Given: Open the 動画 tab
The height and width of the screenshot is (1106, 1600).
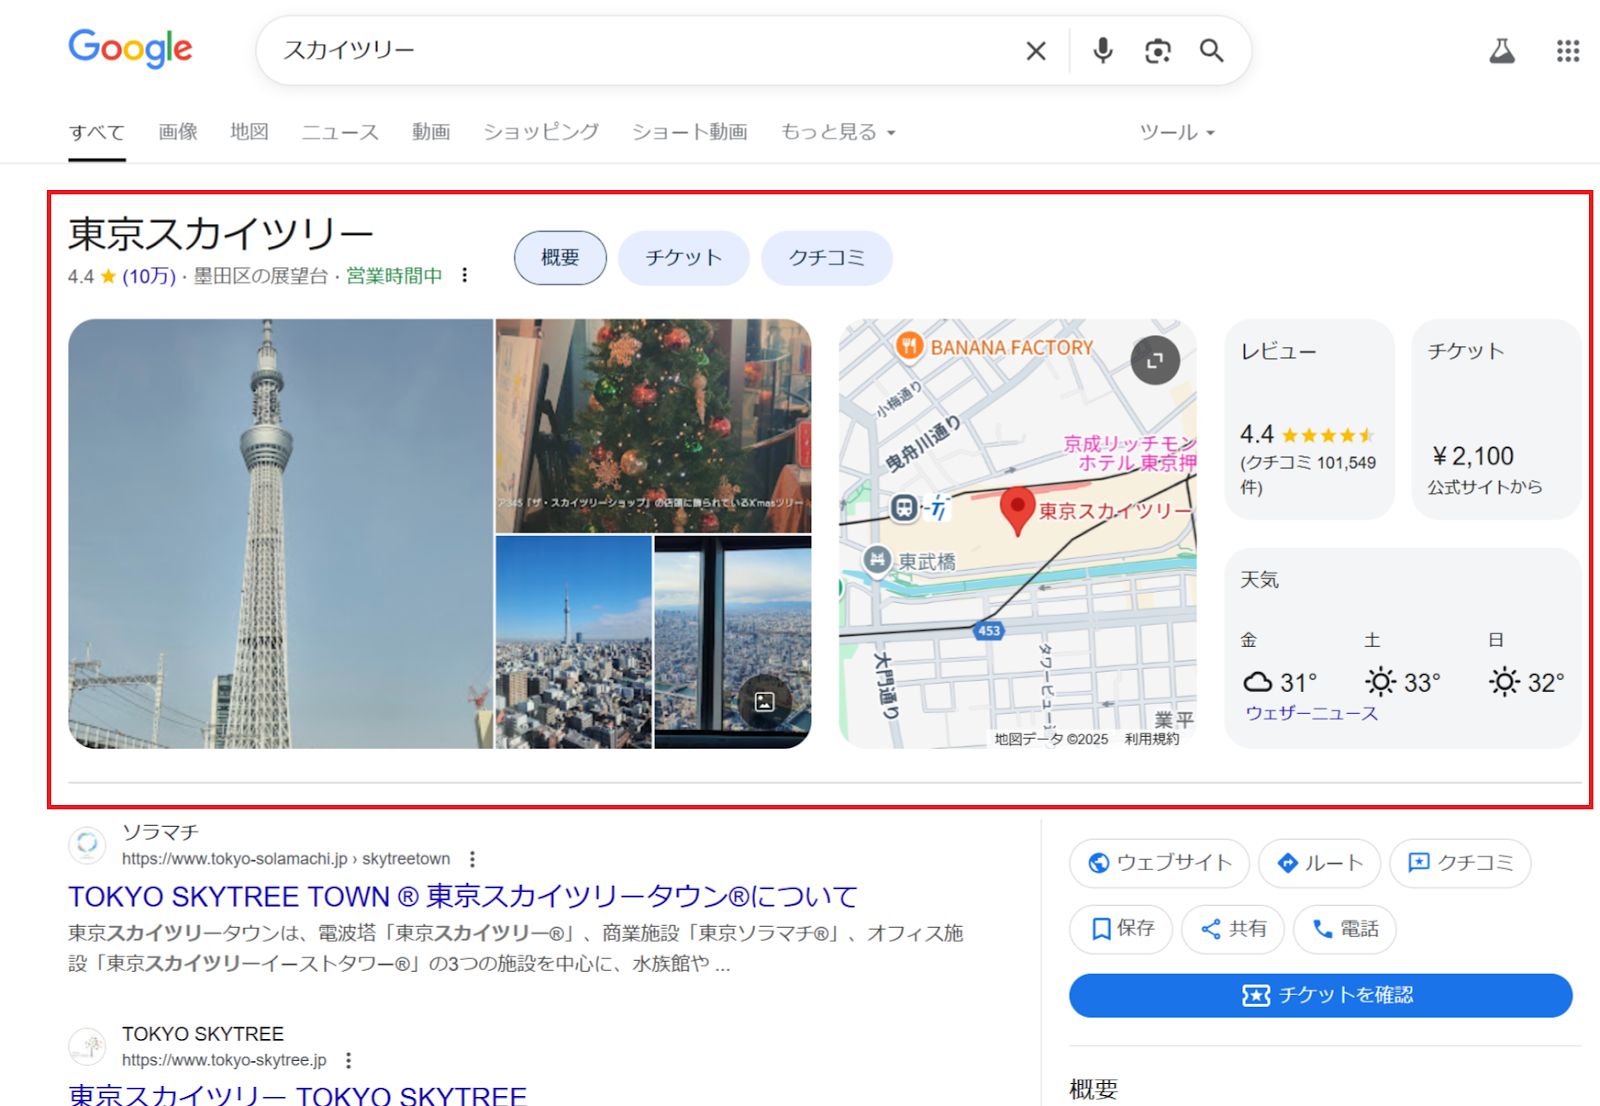Looking at the screenshot, I should pyautogui.click(x=431, y=132).
